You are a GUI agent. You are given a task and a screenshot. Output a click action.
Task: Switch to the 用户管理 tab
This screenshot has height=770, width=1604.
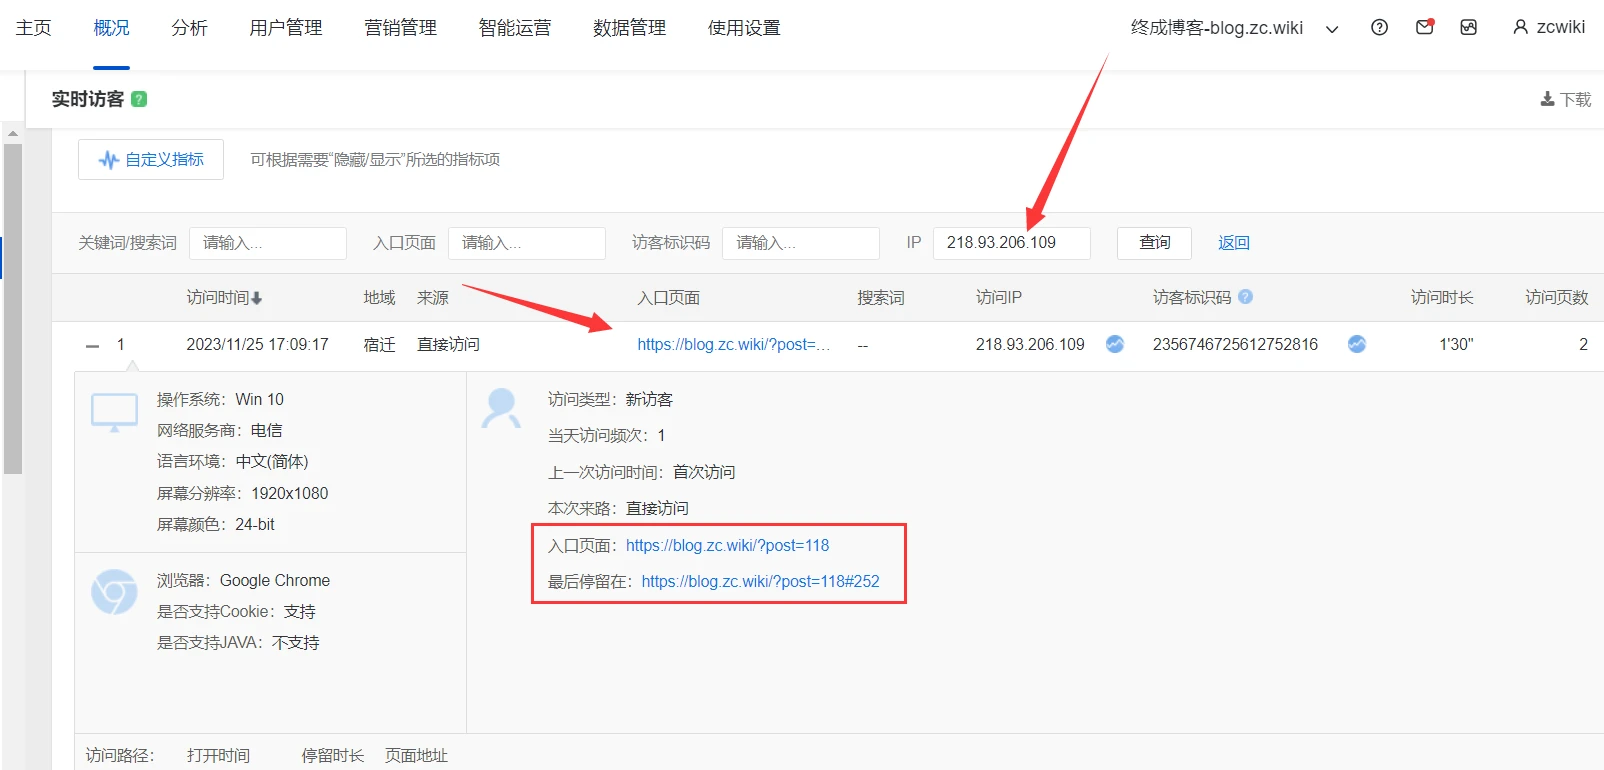pos(285,28)
